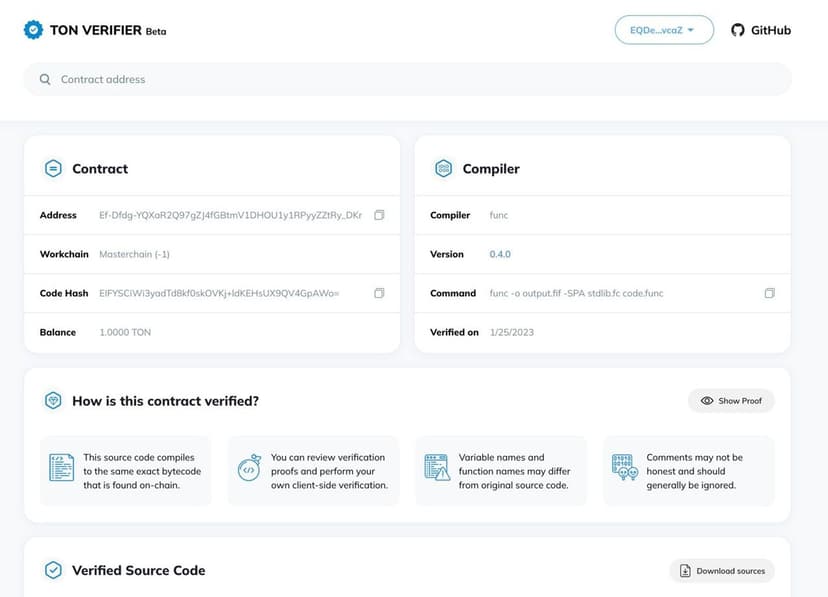Image resolution: width=828 pixels, height=597 pixels.
Task: Click the verification shield icon beside heading
Action: [x=53, y=401]
